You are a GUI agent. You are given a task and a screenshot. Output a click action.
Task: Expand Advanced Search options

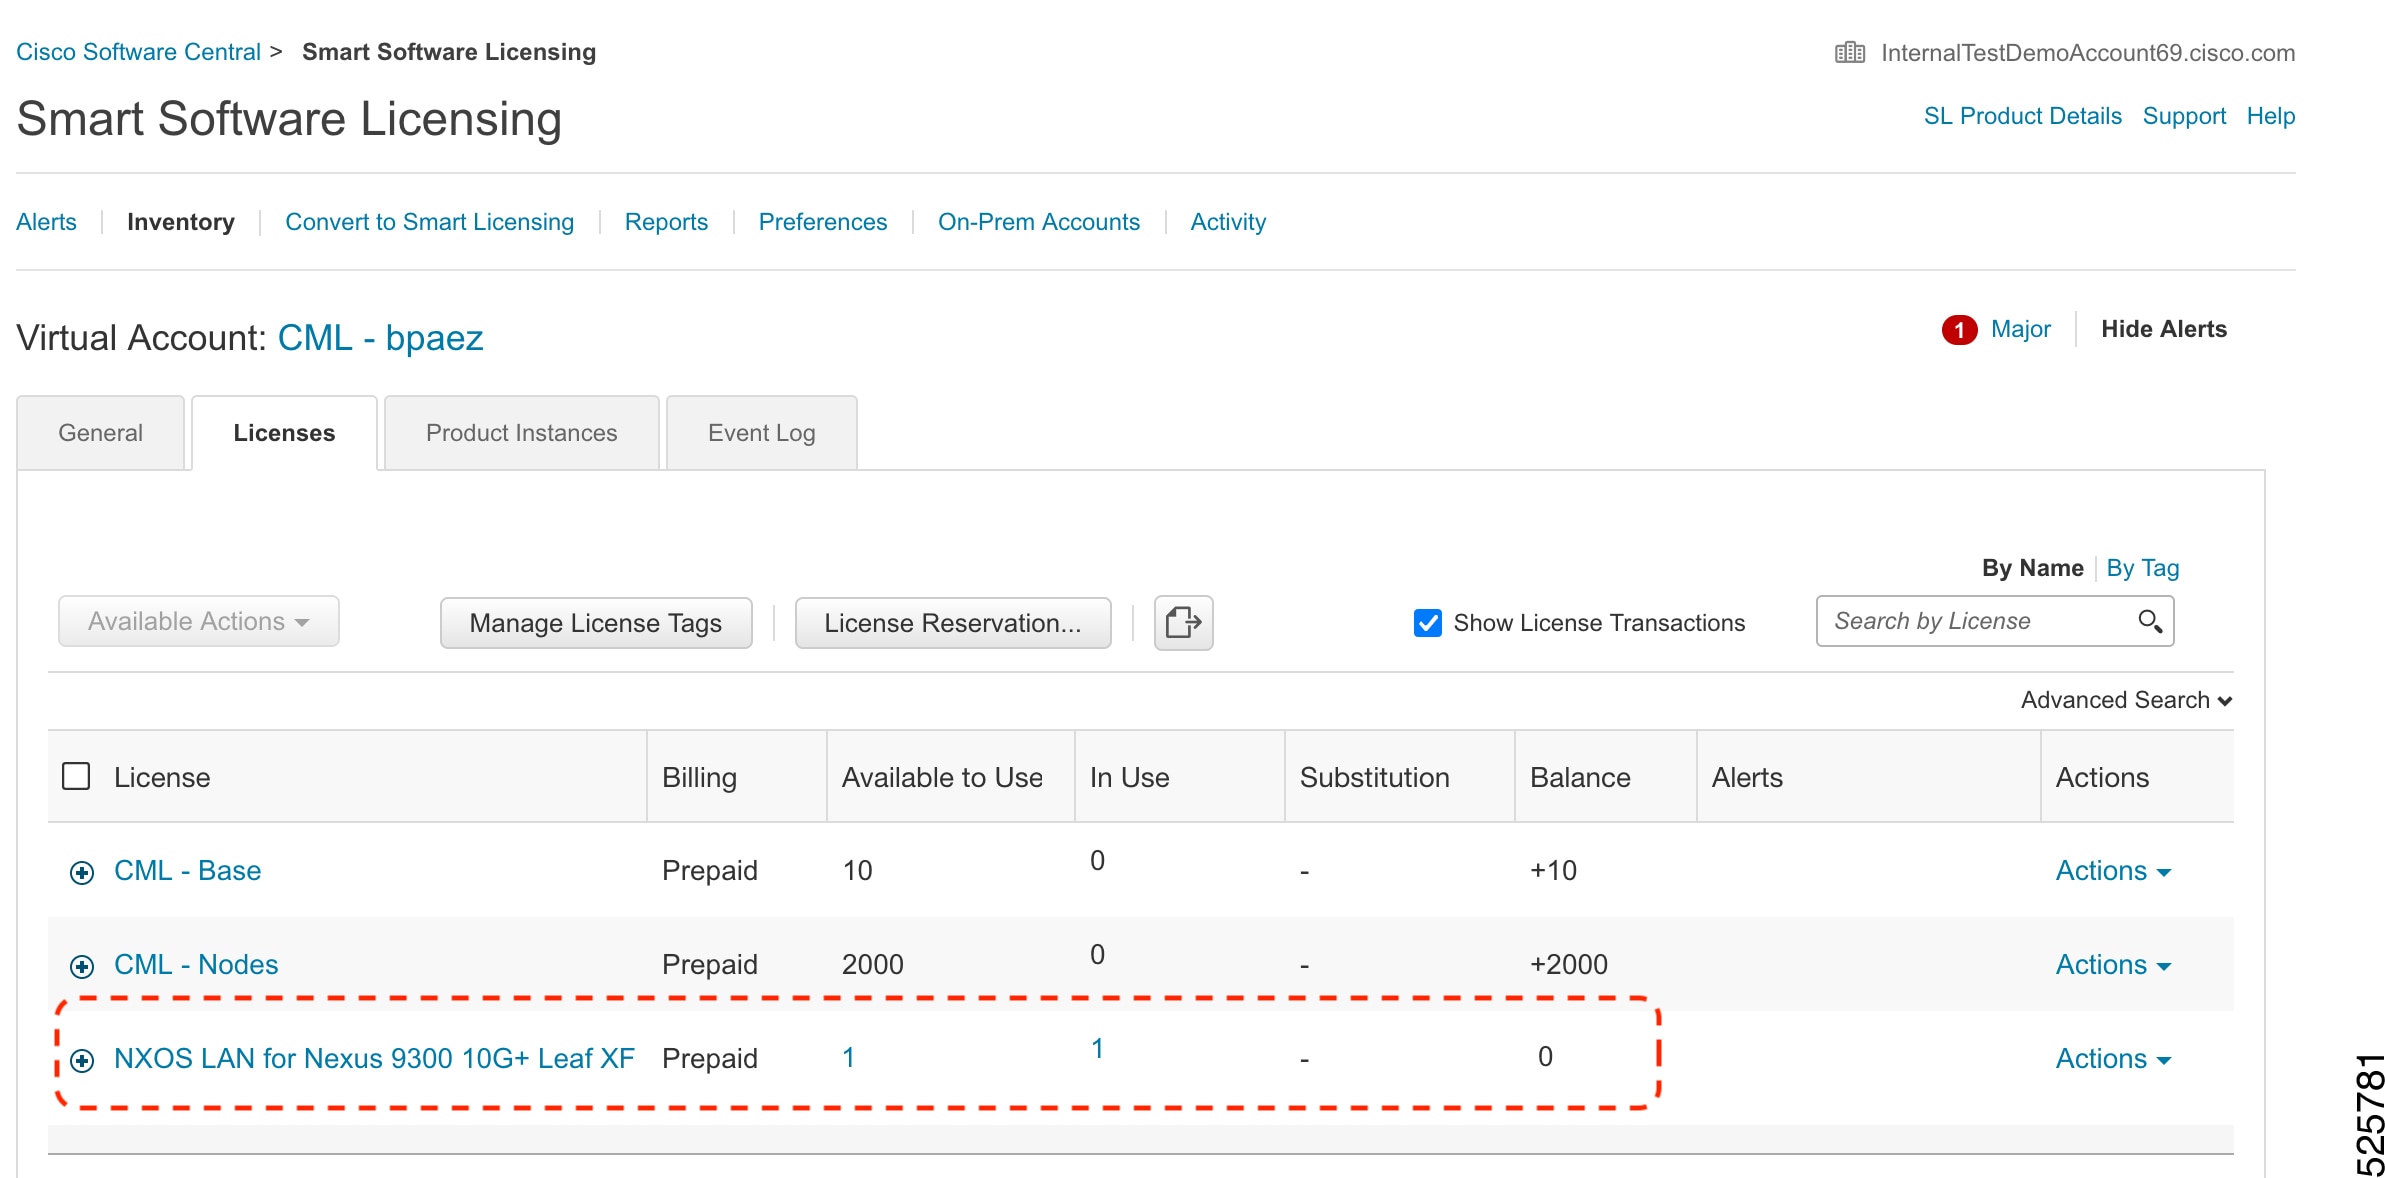(x=2126, y=700)
